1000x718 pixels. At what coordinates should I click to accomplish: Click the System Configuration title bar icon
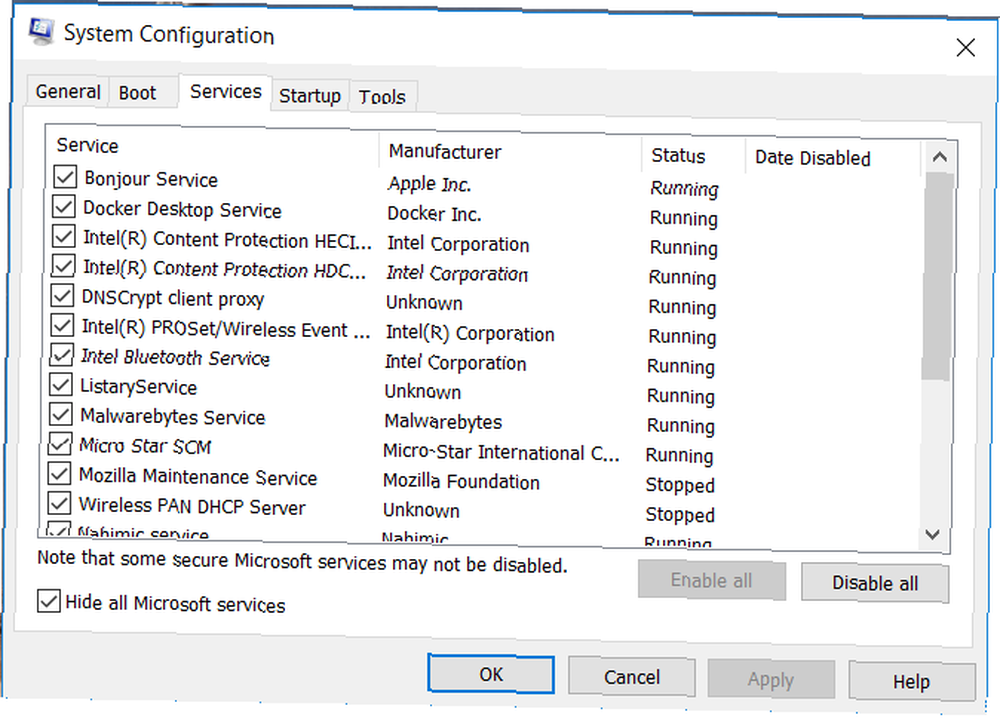click(41, 31)
